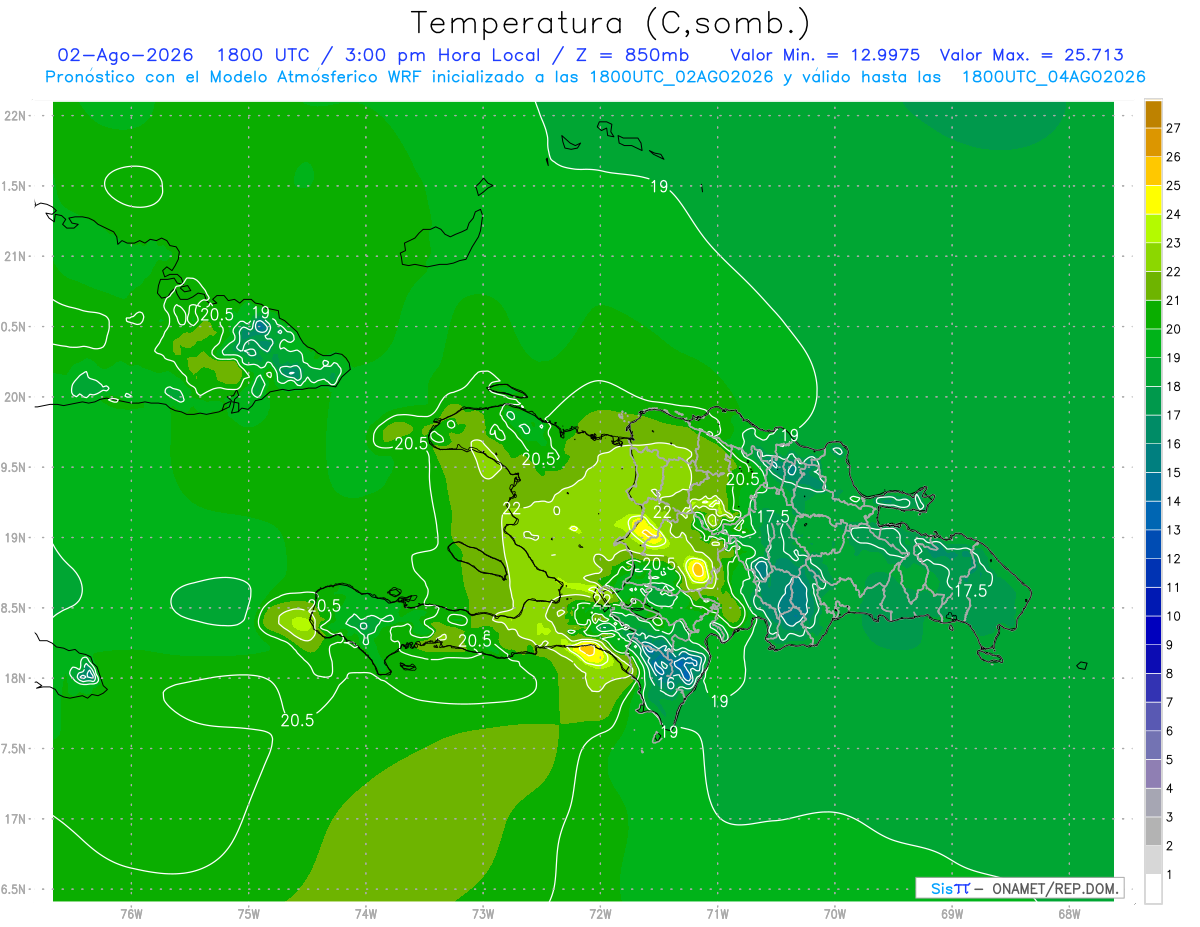Click the "18N" latitude axis label
The height and width of the screenshot is (927, 1200).
[17, 678]
